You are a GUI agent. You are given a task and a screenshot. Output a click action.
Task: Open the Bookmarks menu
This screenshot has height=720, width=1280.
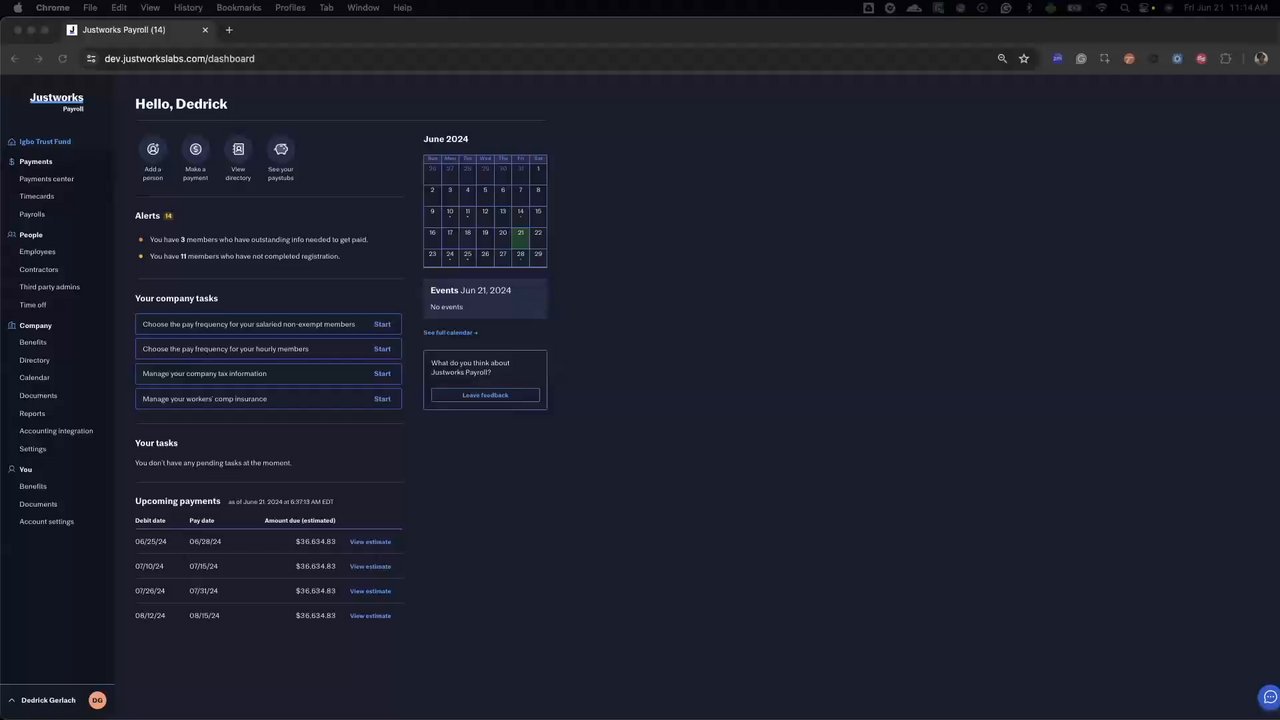239,7
